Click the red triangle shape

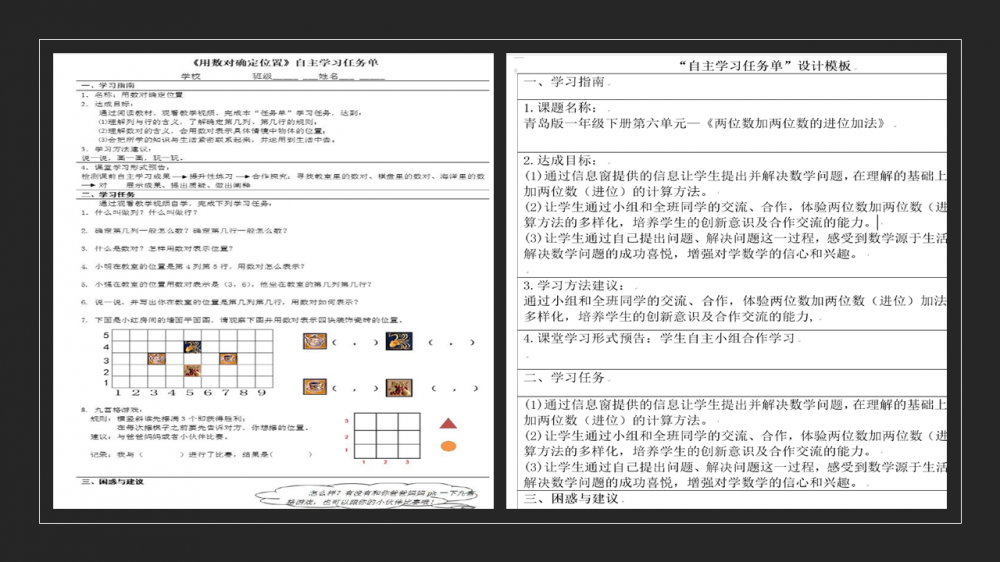coord(449,424)
